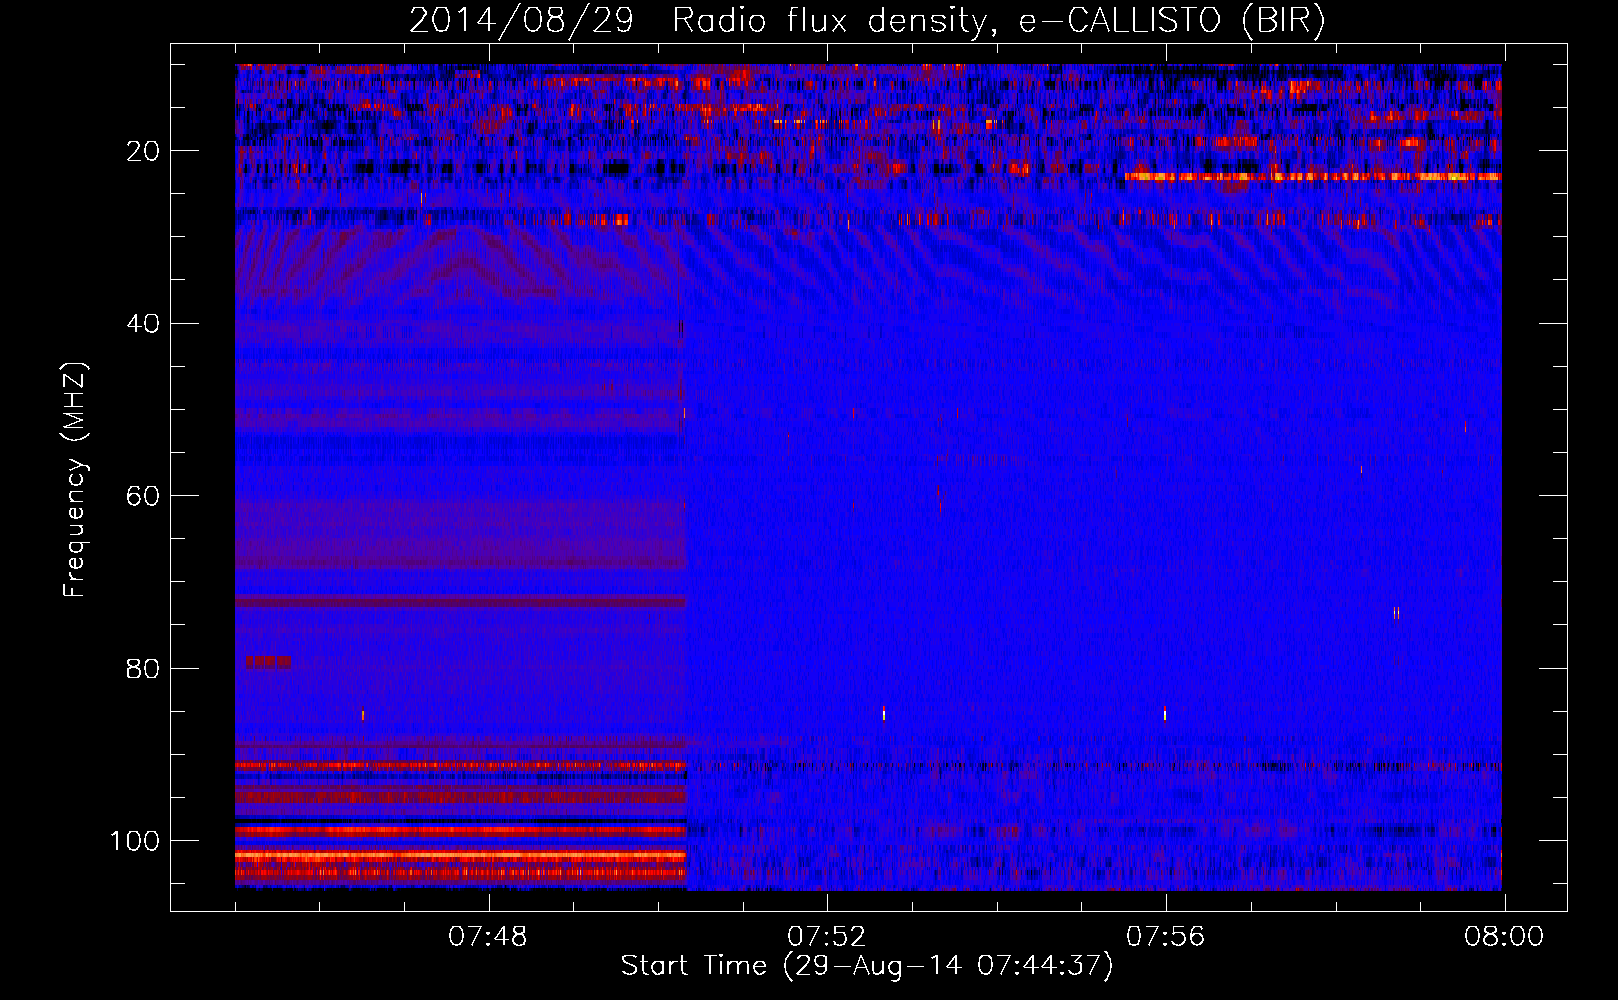Screen dimensions: 1618x1000
Task: Click the 80 MHz frequency tick label
Action: point(144,668)
